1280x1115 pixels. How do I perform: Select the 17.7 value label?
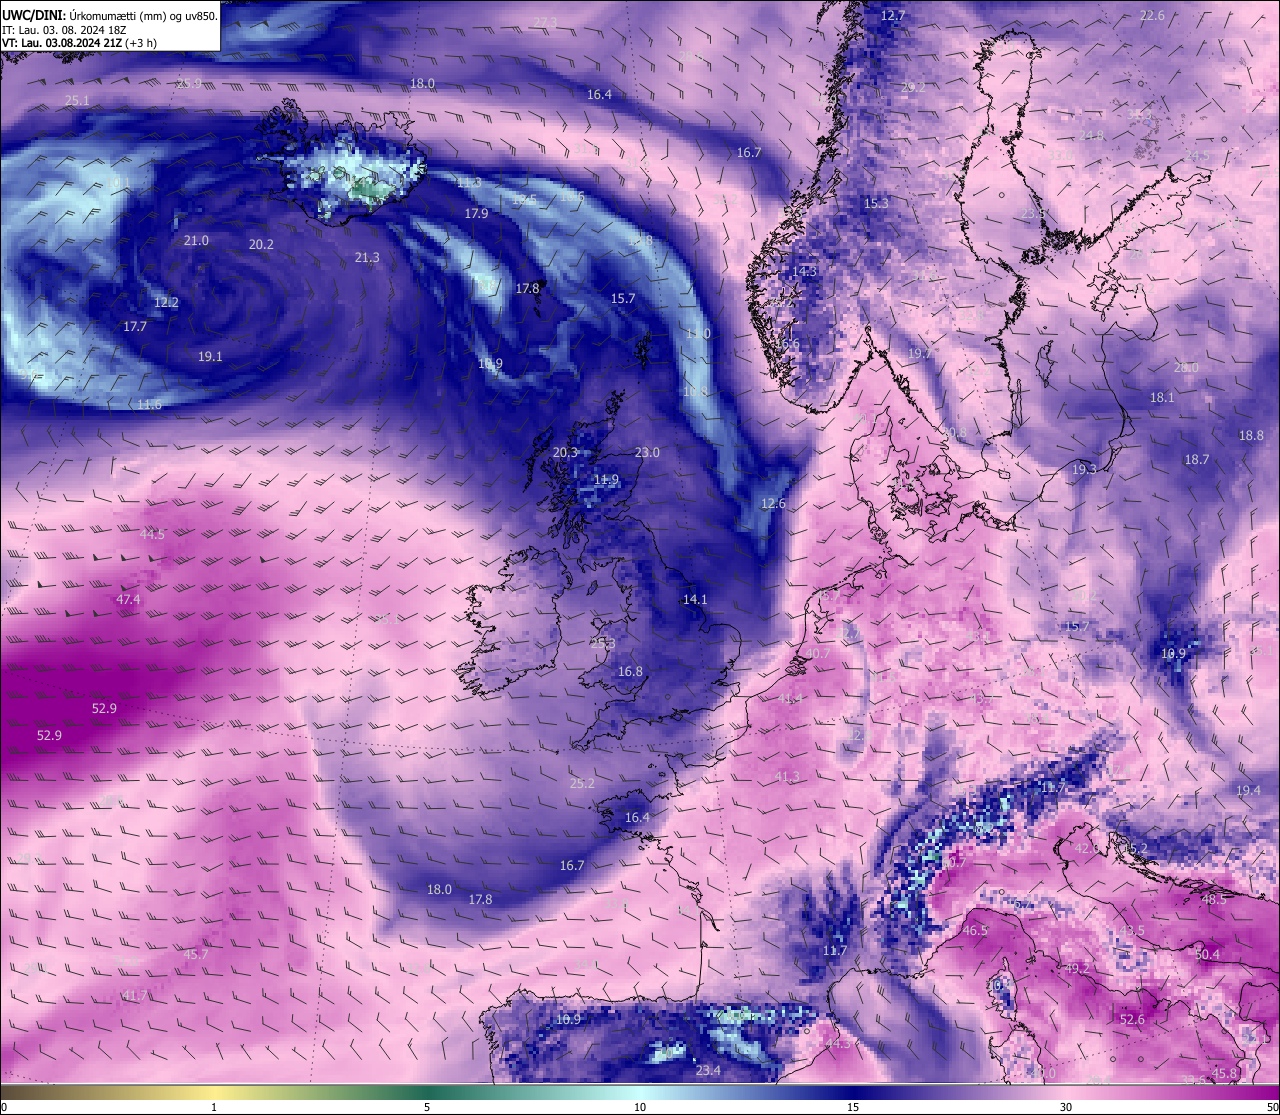click(135, 327)
